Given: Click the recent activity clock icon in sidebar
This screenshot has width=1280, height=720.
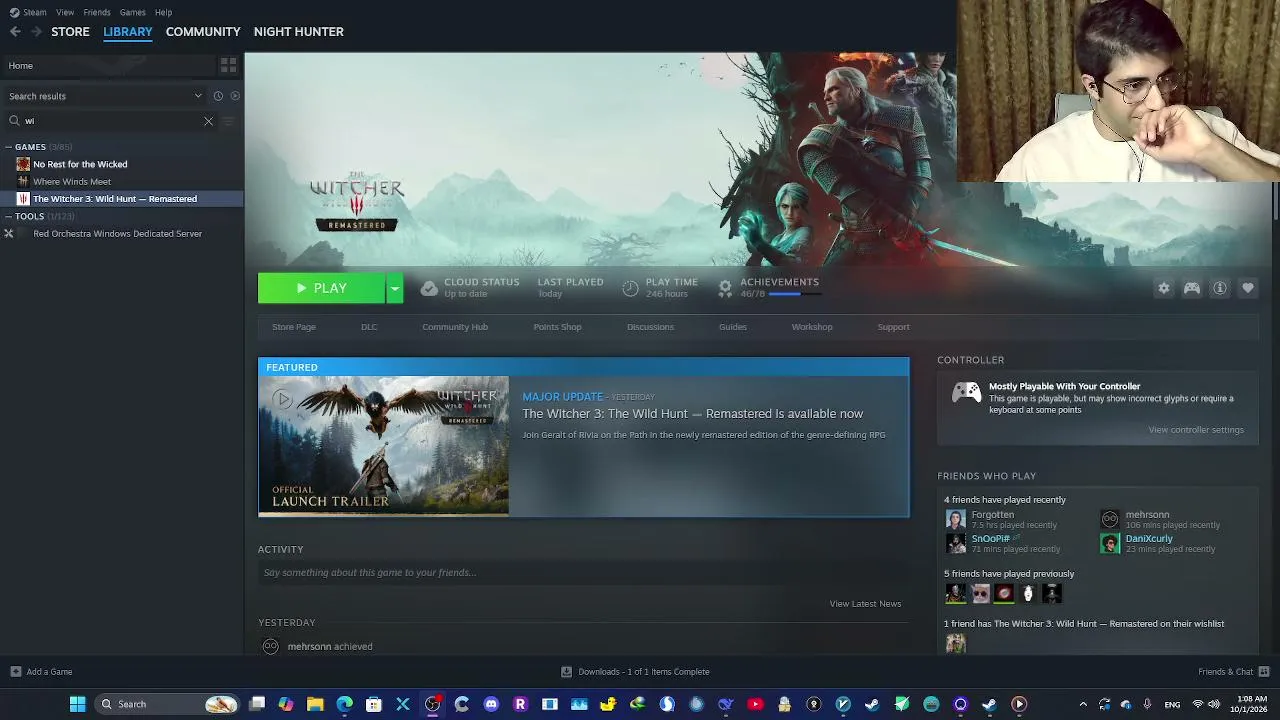Looking at the screenshot, I should (218, 96).
